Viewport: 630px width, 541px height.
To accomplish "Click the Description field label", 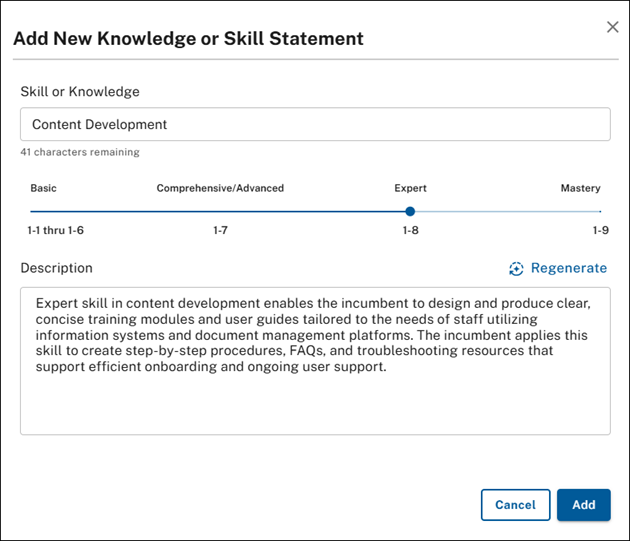I will point(57,268).
